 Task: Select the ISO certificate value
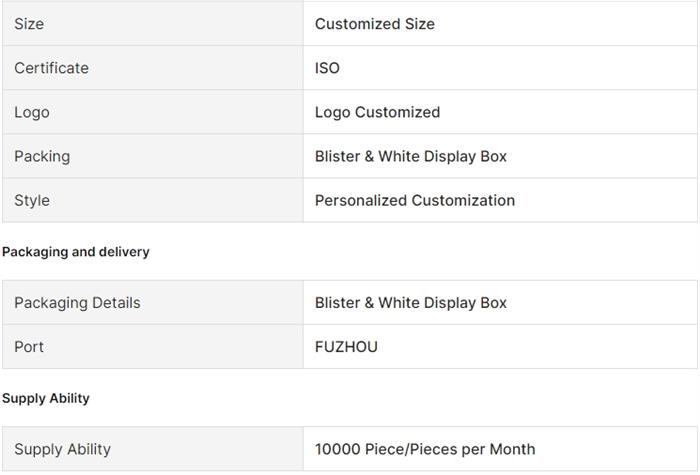pyautogui.click(x=327, y=68)
